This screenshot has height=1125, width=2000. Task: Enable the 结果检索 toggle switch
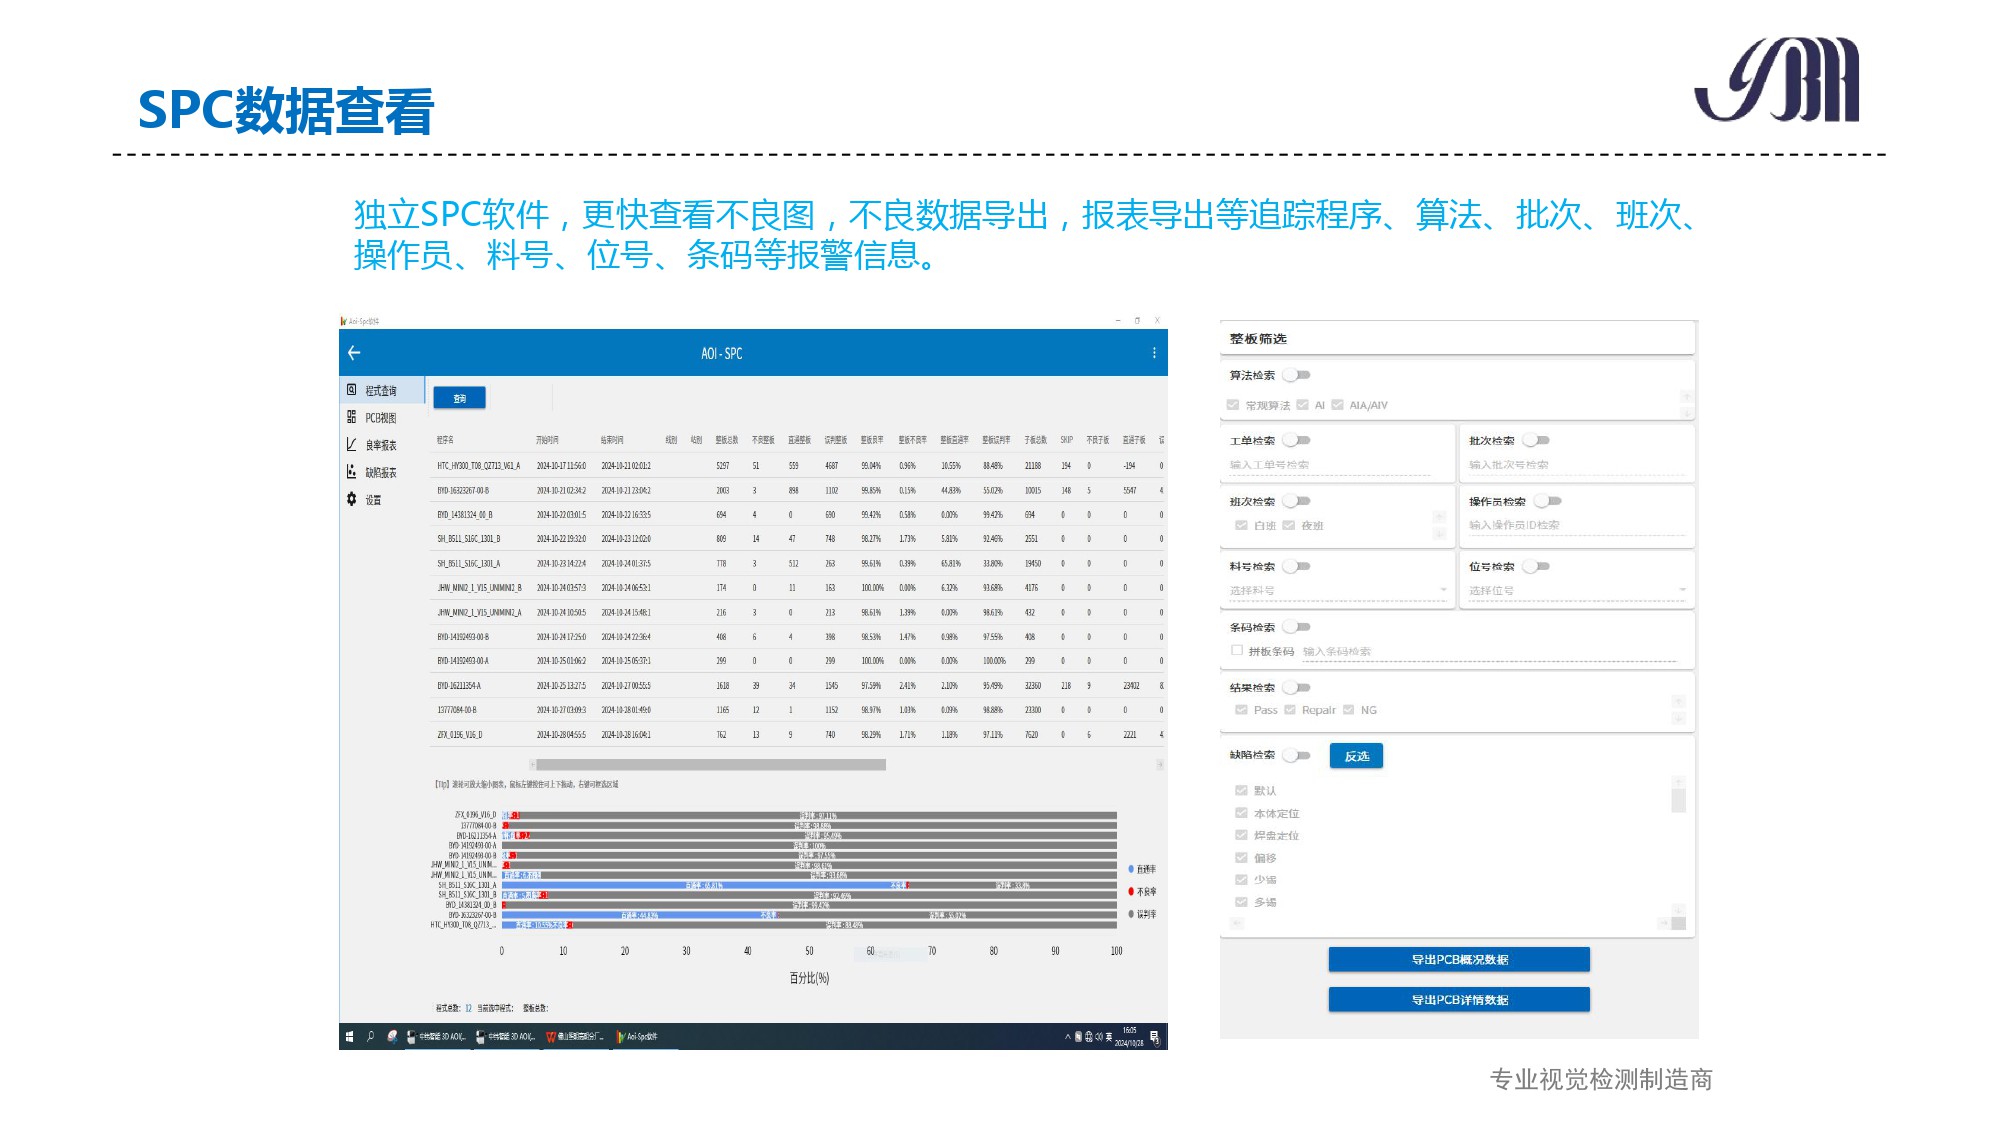click(x=1297, y=687)
